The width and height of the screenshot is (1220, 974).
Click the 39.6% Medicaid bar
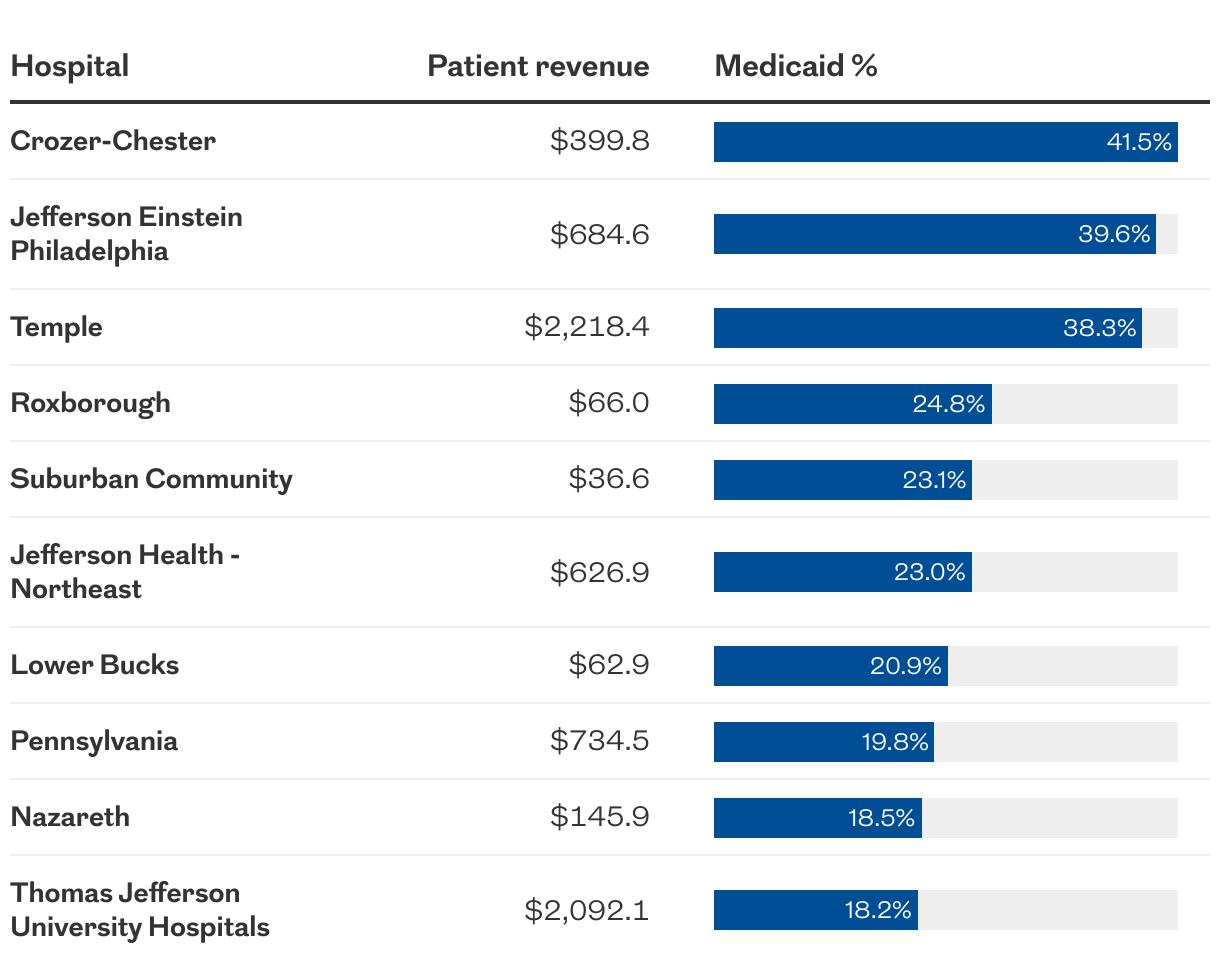coord(935,234)
